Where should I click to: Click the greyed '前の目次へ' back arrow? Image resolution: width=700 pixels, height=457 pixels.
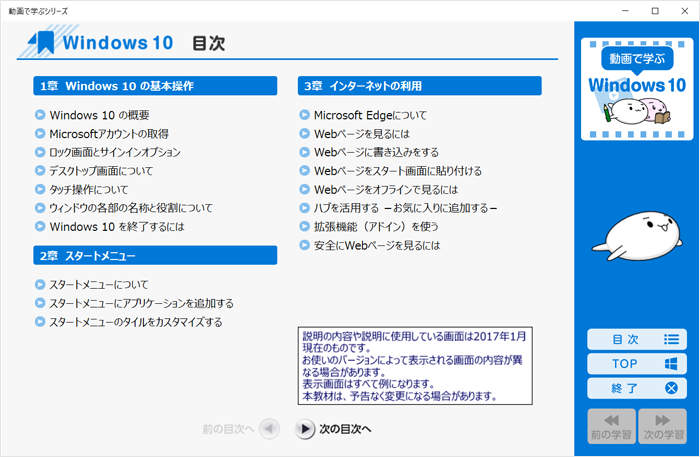[269, 429]
